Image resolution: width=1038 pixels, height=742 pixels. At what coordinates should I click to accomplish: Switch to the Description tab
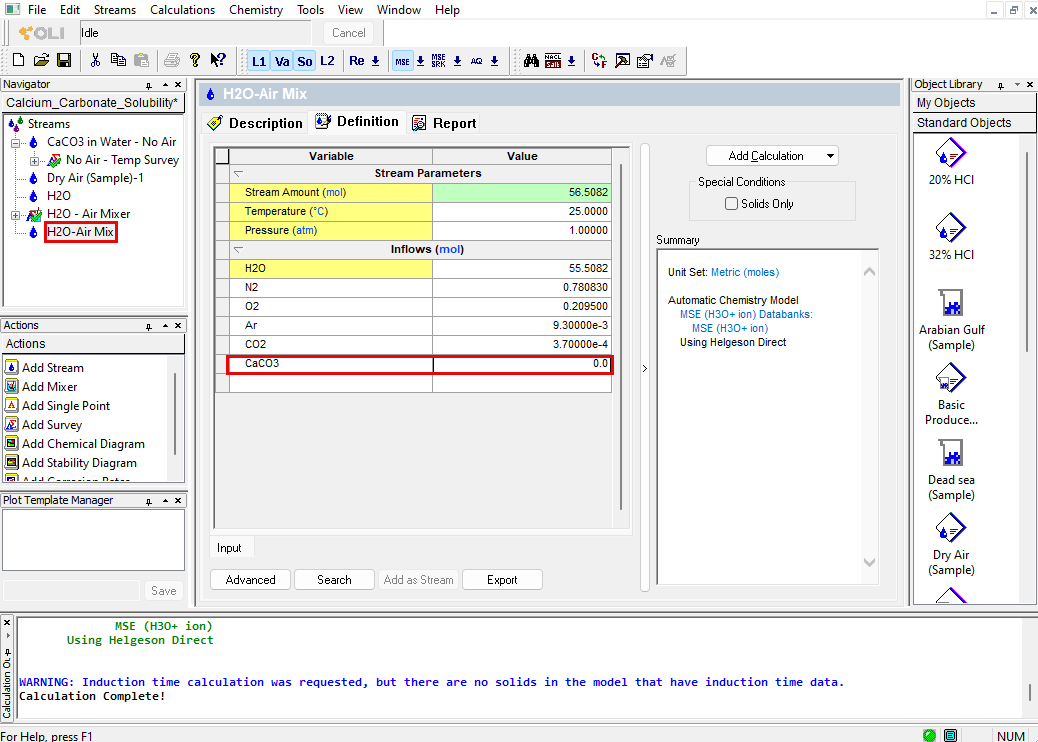[256, 123]
